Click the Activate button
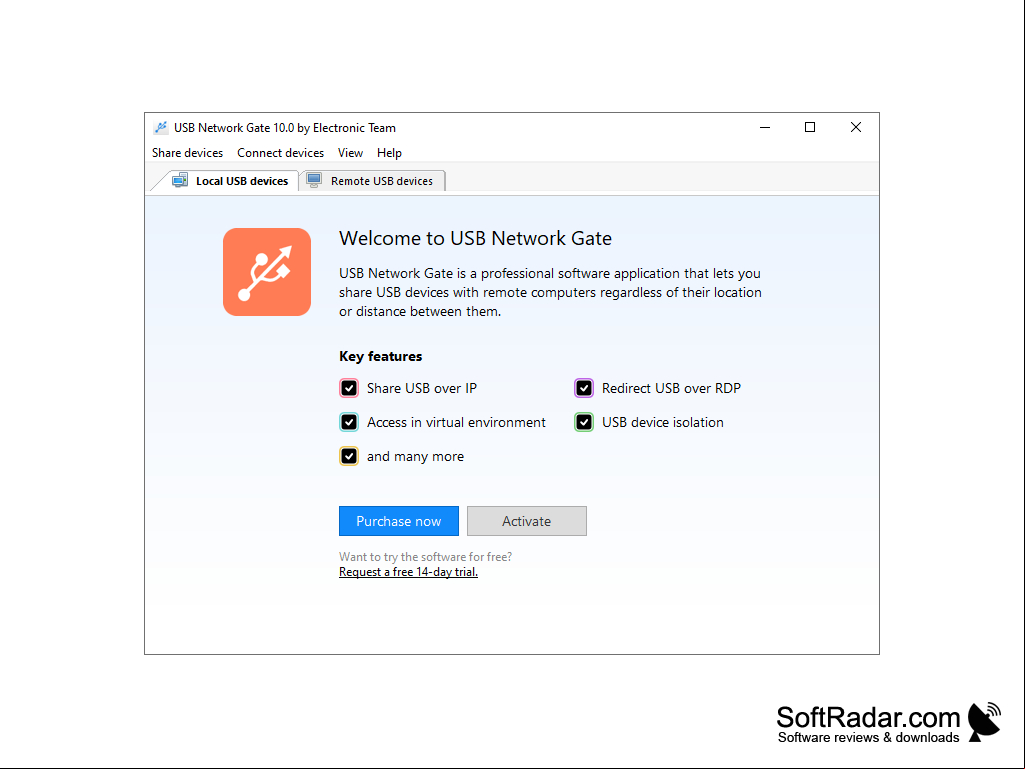Image resolution: width=1025 pixels, height=769 pixels. coord(527,521)
